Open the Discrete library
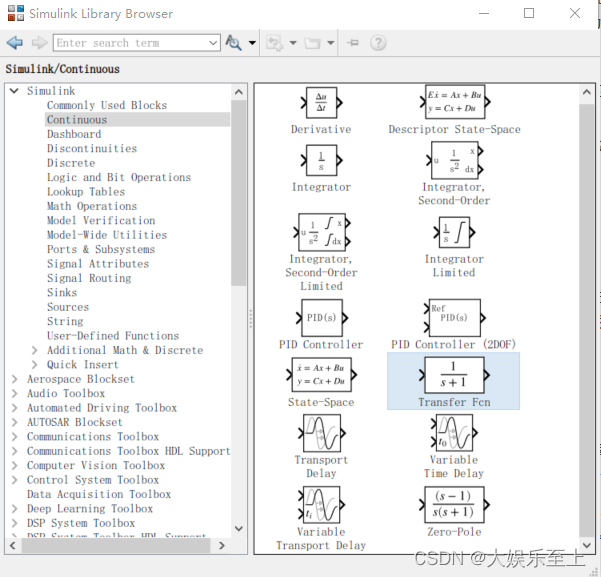Image resolution: width=601 pixels, height=577 pixels. click(71, 163)
